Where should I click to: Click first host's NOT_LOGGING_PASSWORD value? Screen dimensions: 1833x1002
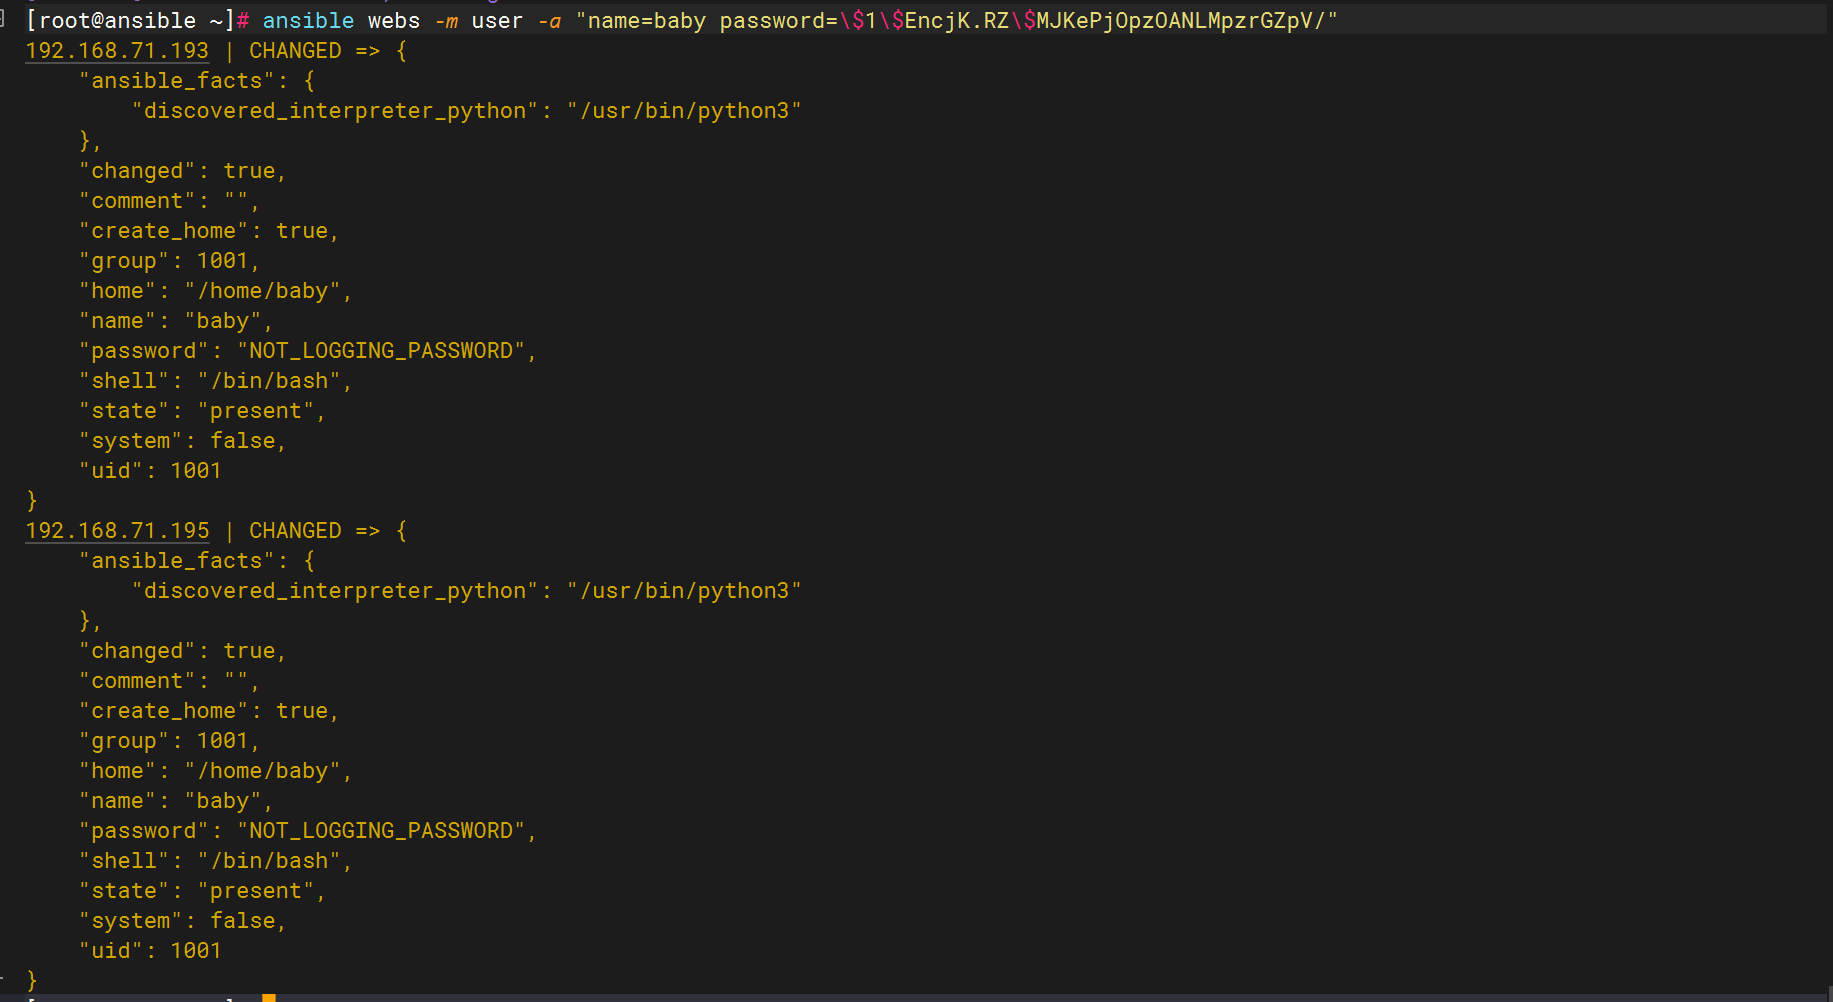click(381, 351)
